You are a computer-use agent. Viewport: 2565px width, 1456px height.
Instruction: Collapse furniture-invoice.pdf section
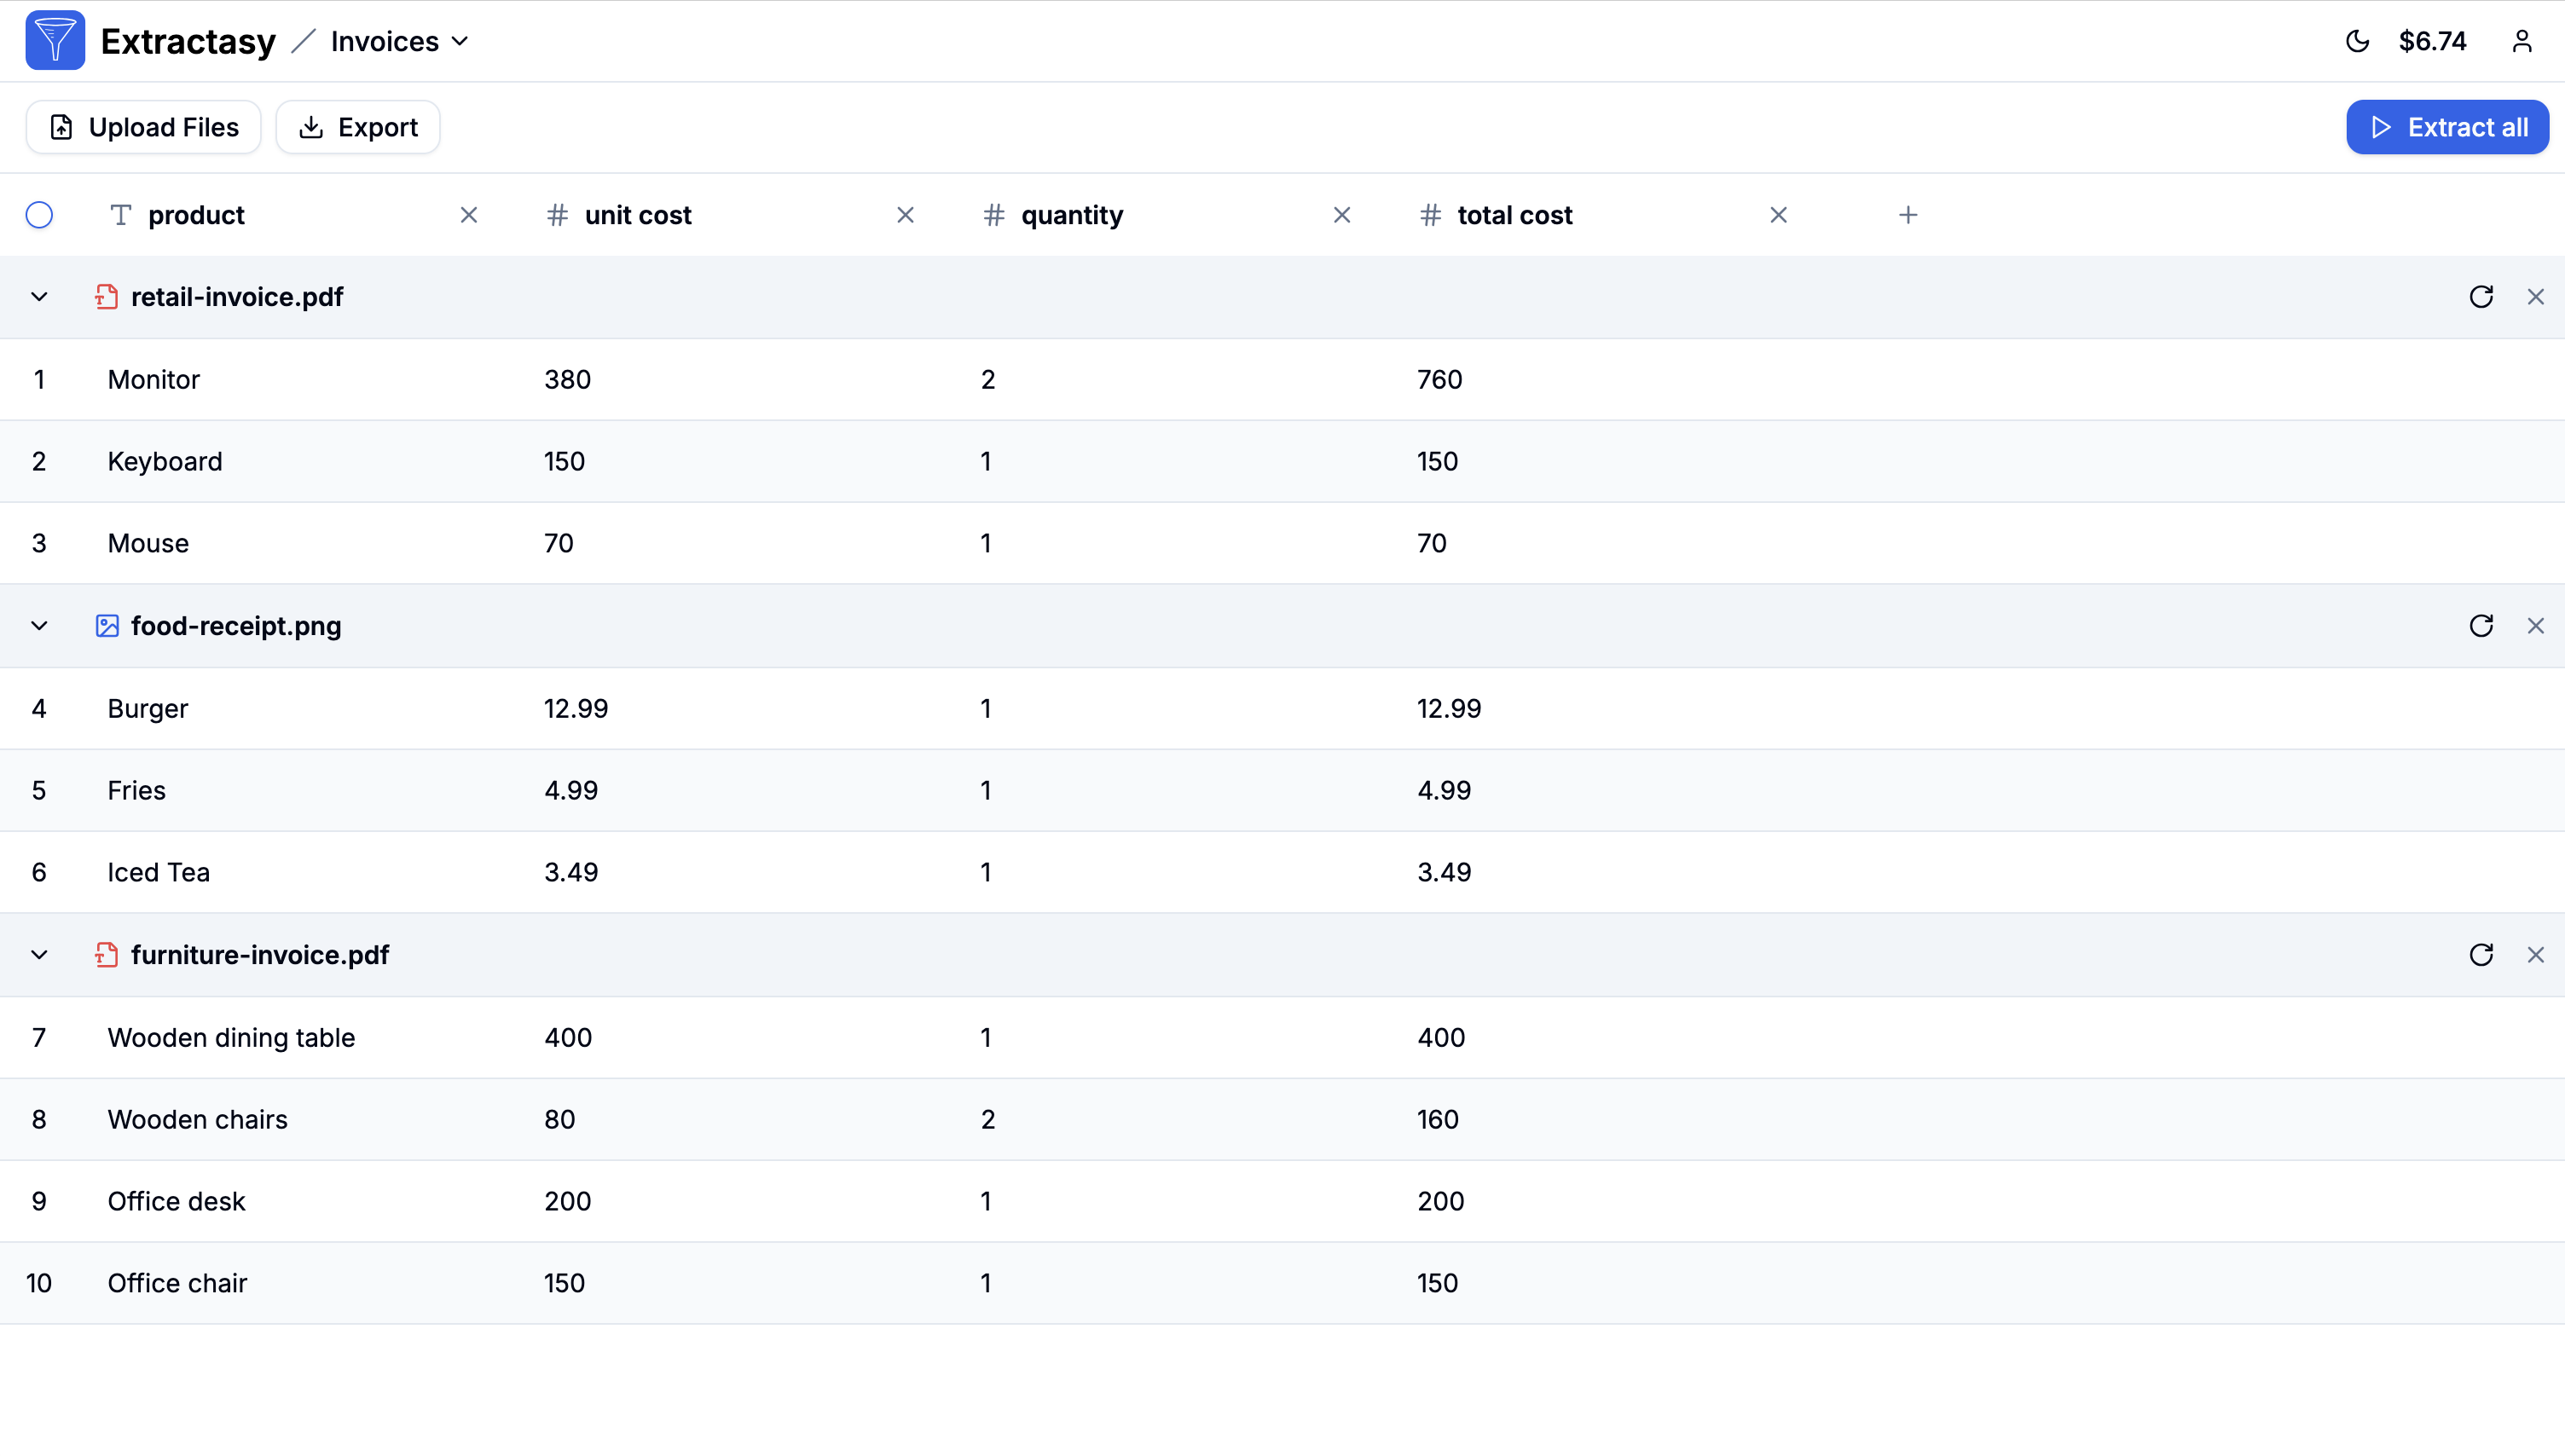point(39,955)
